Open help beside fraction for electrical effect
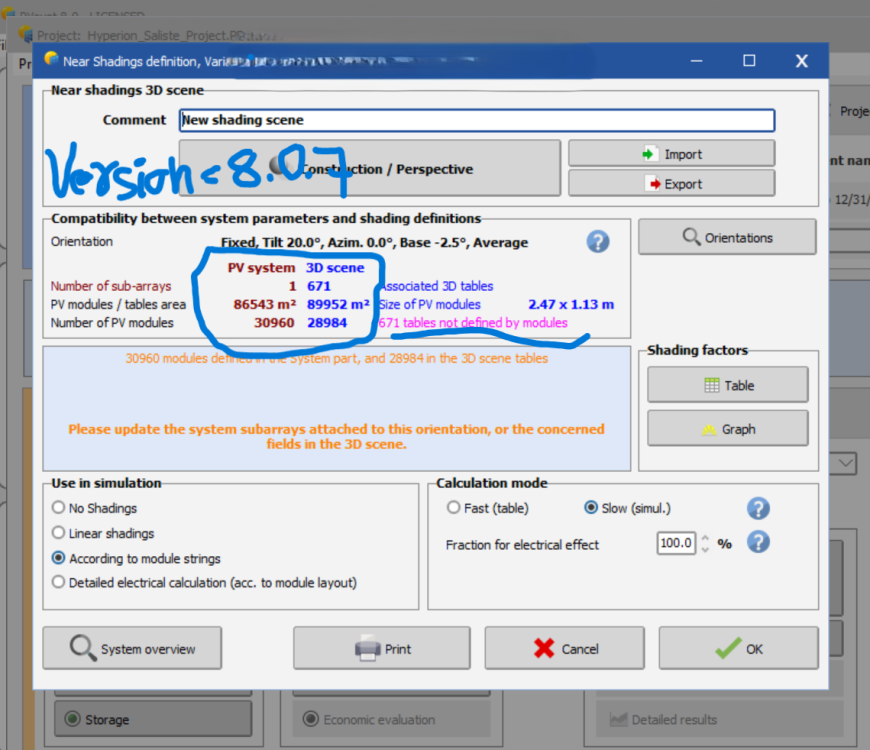This screenshot has width=870, height=750. 758,542
